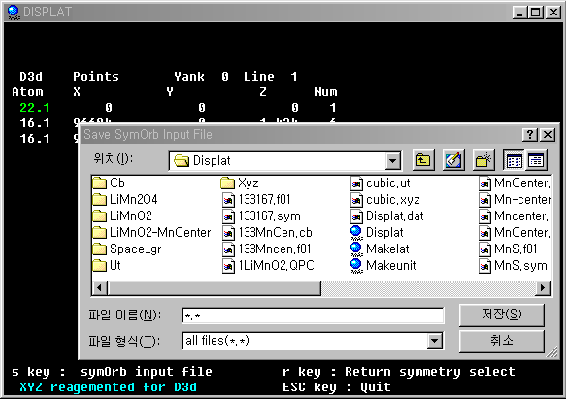The height and width of the screenshot is (399, 566).
Task: Select file 1LiMnO2.QPC
Action: pyautogui.click(x=268, y=265)
